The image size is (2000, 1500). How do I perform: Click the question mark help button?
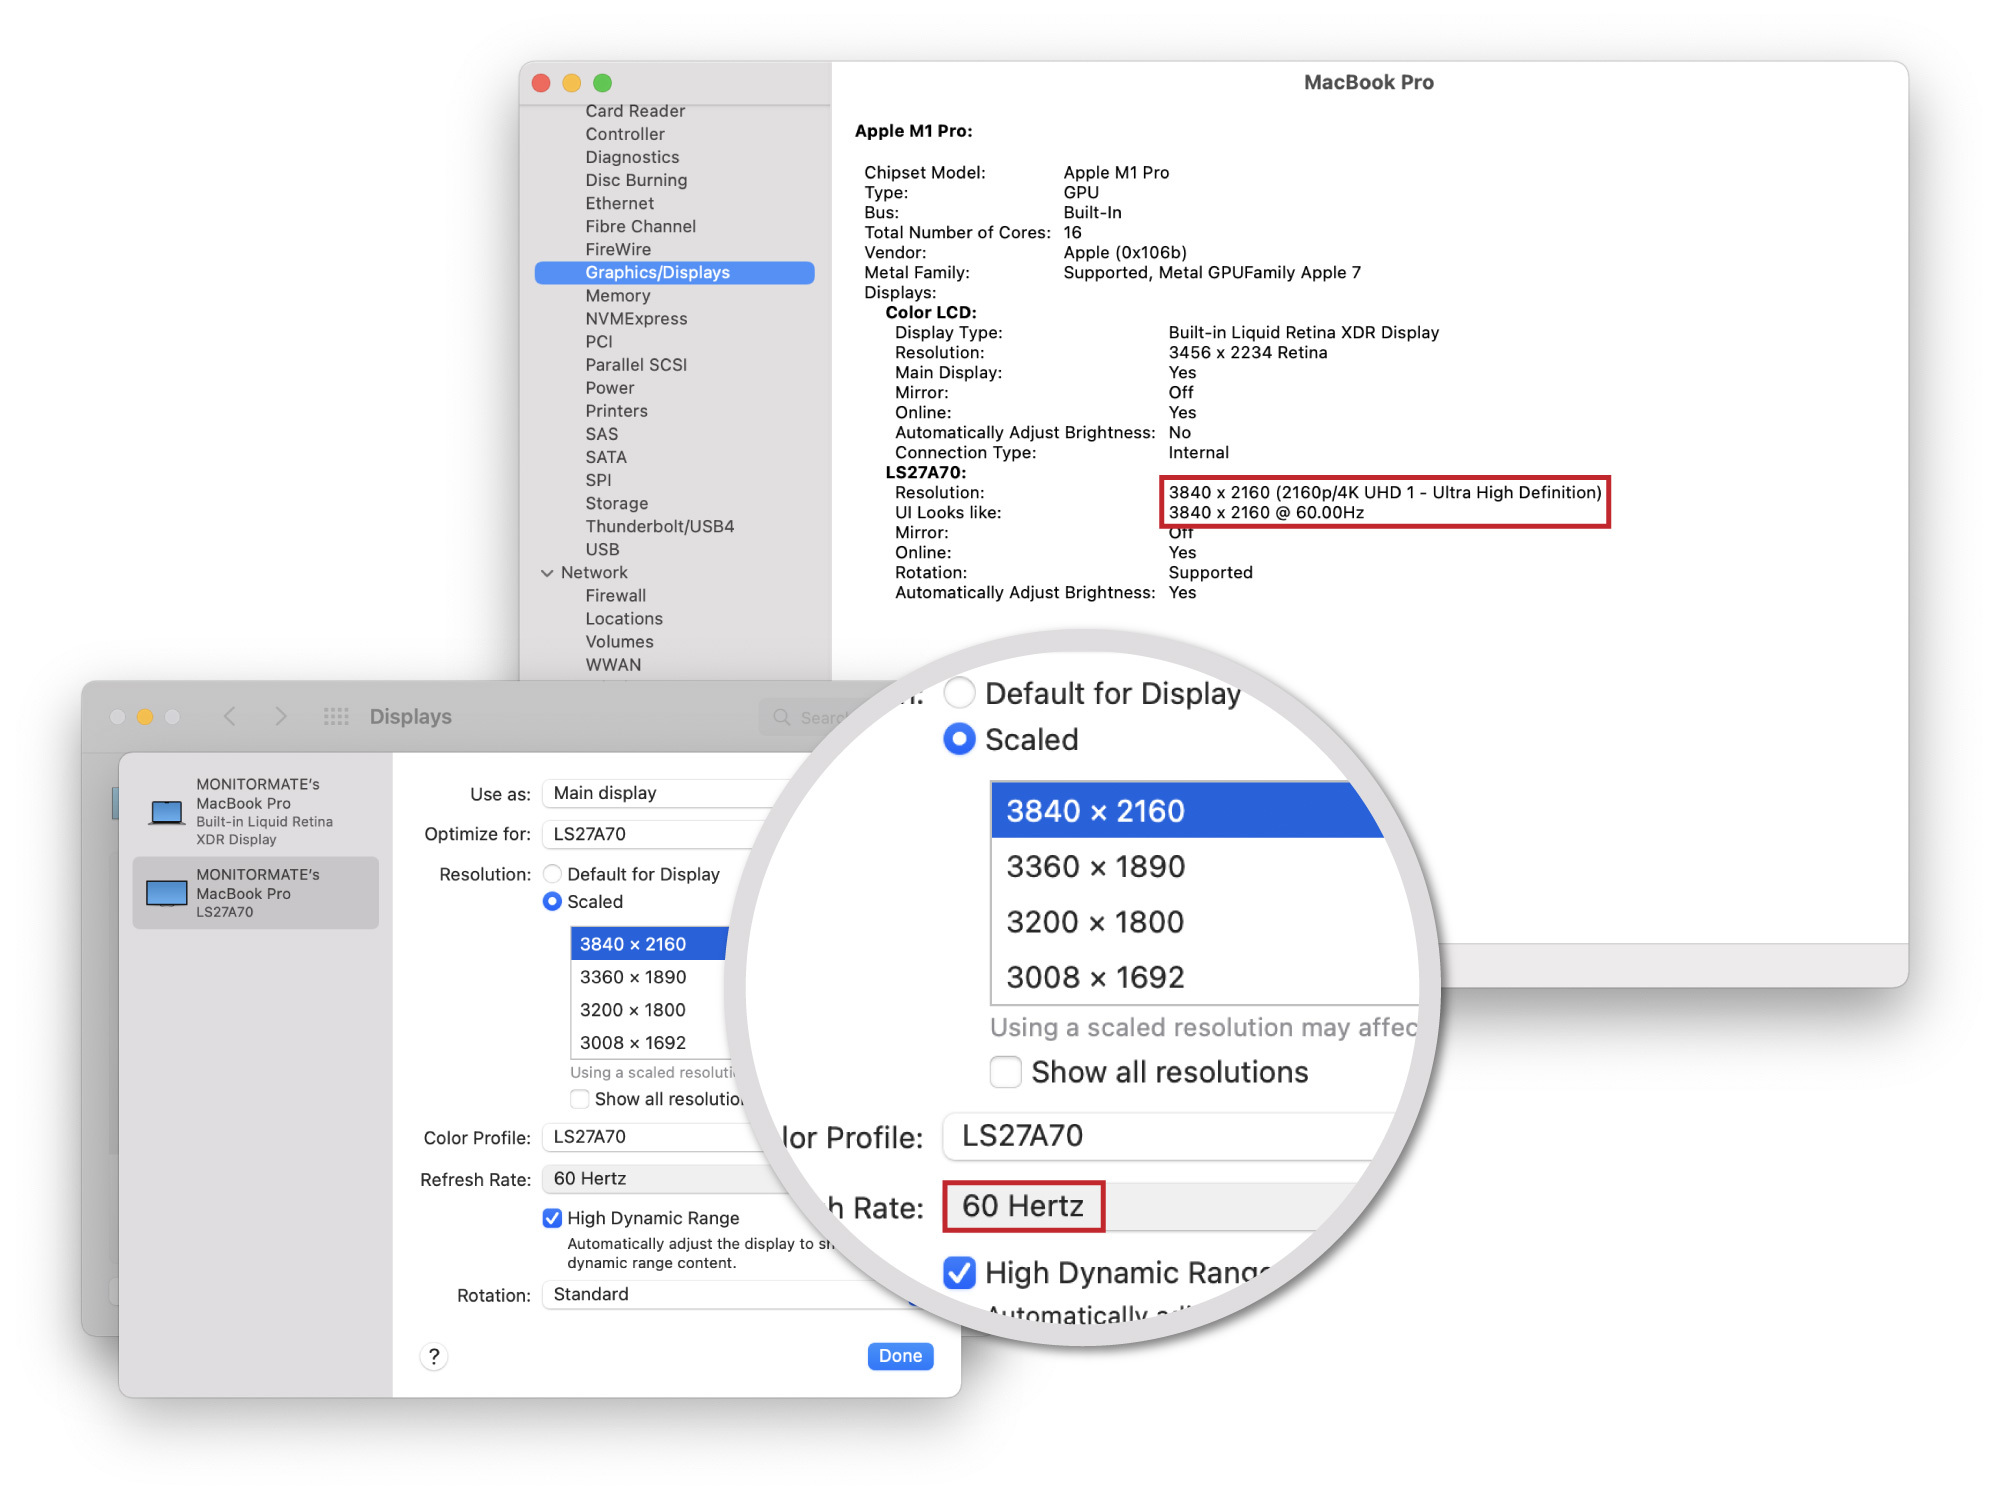pyautogui.click(x=434, y=1356)
